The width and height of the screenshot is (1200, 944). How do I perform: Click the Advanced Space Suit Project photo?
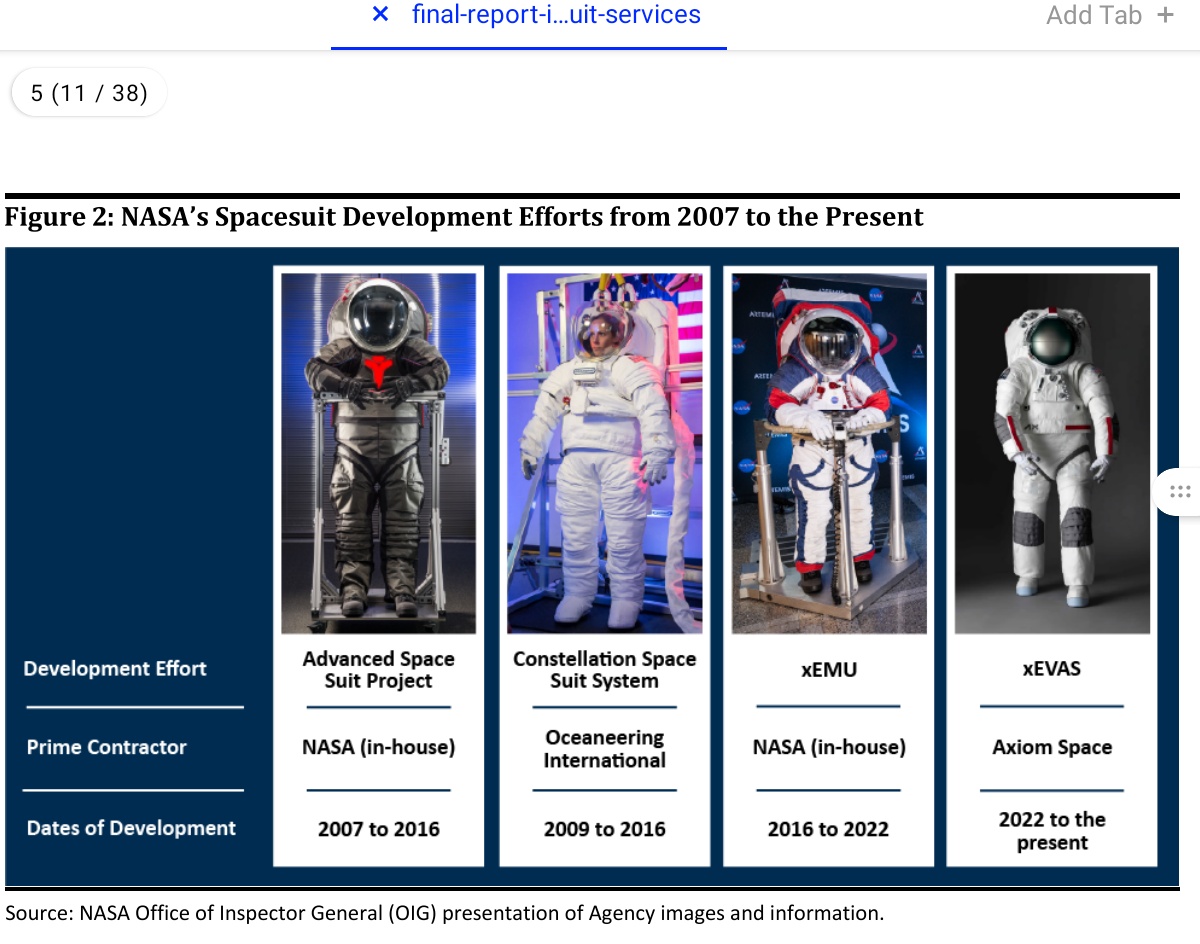(x=378, y=453)
